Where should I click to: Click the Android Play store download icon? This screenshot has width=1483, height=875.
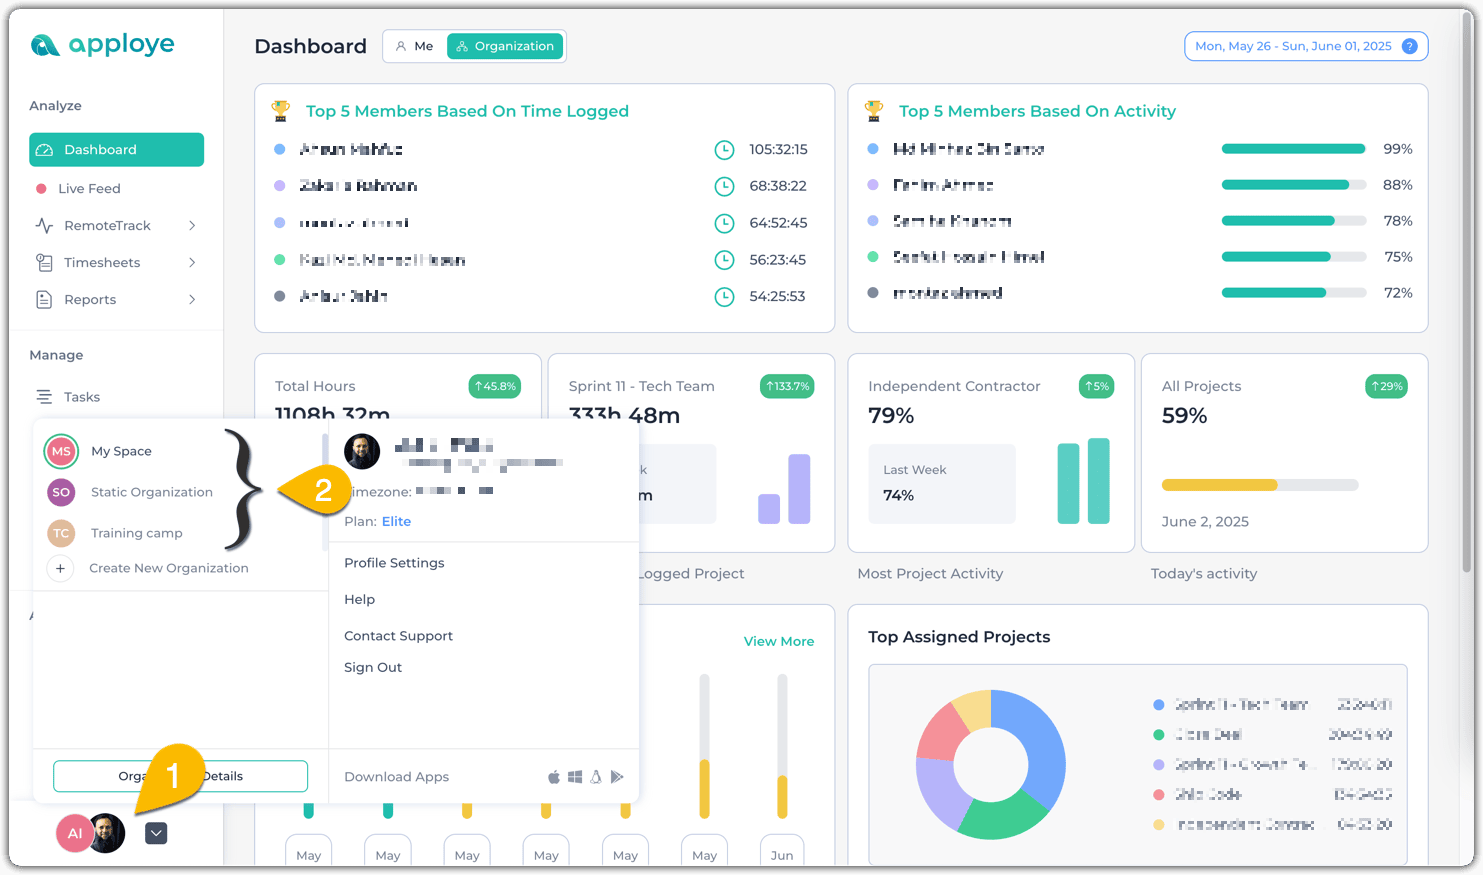pos(617,777)
